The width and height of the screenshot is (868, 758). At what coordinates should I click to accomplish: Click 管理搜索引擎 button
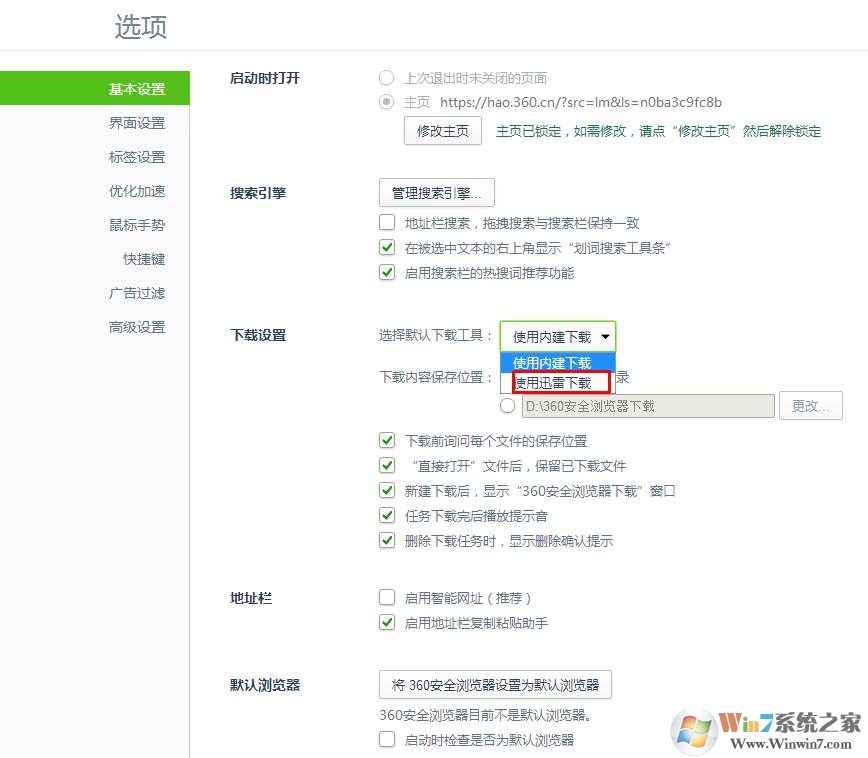[437, 193]
